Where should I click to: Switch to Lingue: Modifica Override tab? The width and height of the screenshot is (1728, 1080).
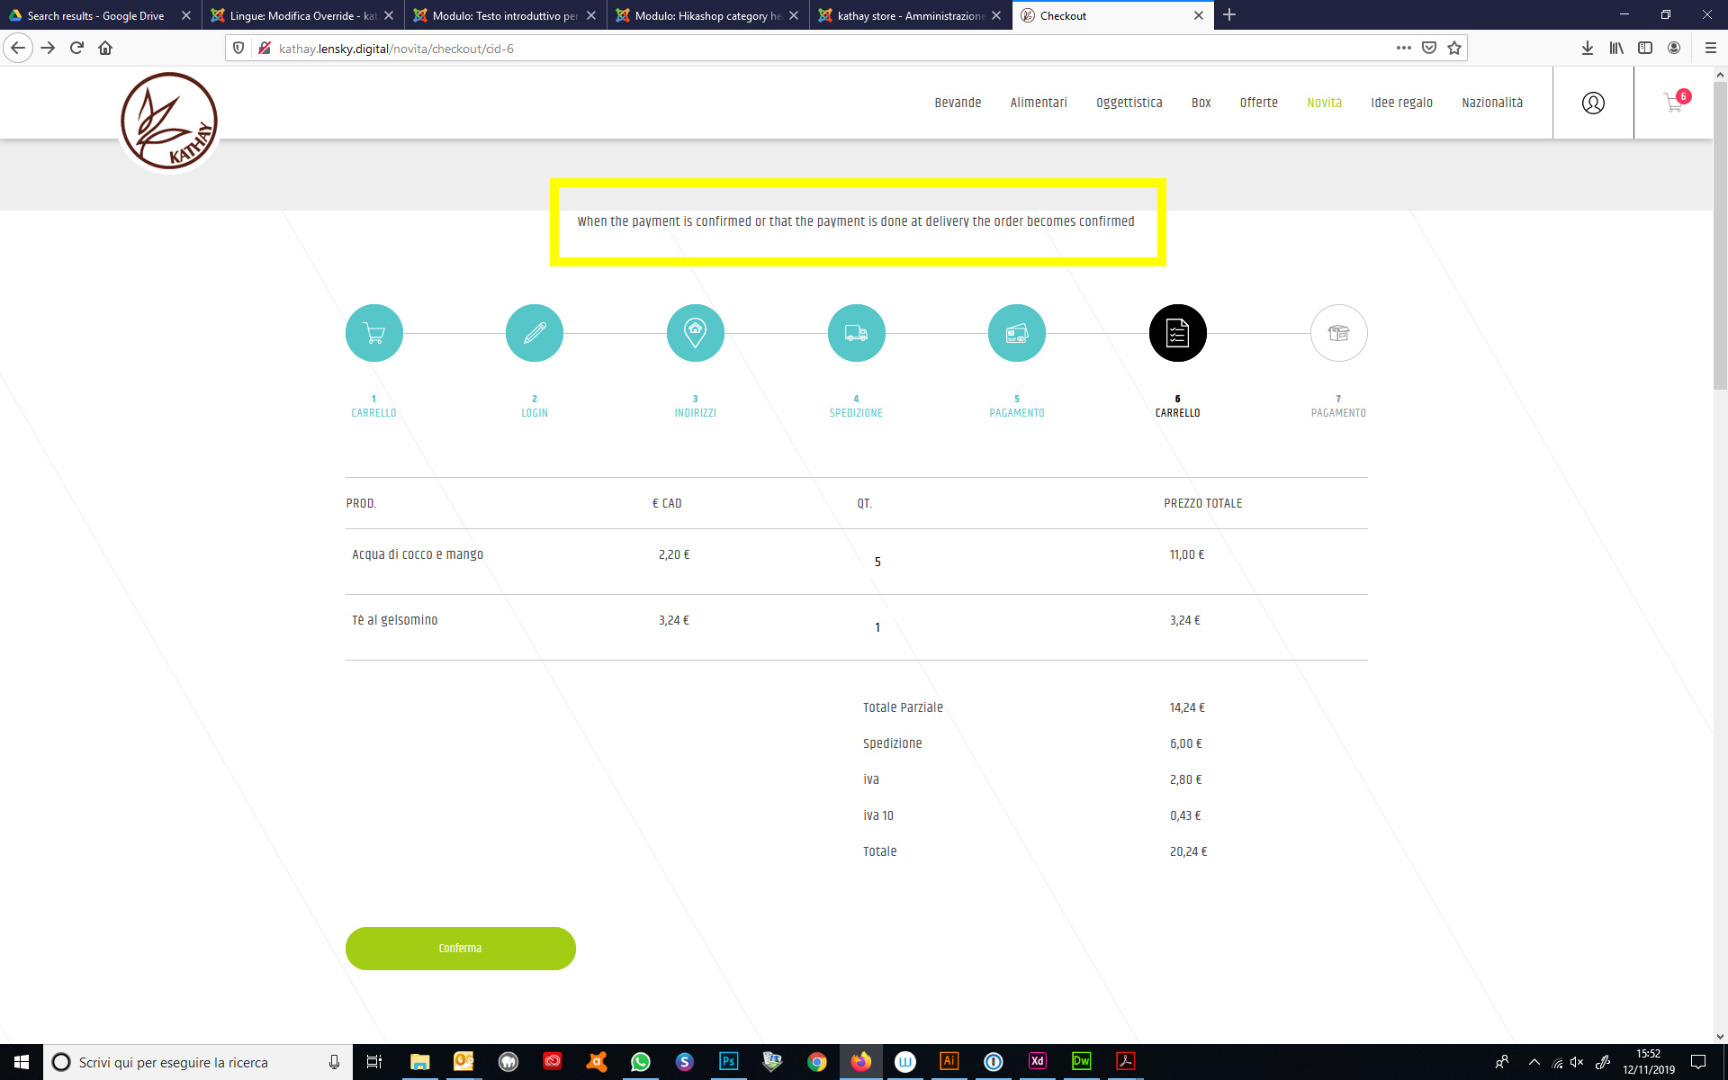click(302, 16)
